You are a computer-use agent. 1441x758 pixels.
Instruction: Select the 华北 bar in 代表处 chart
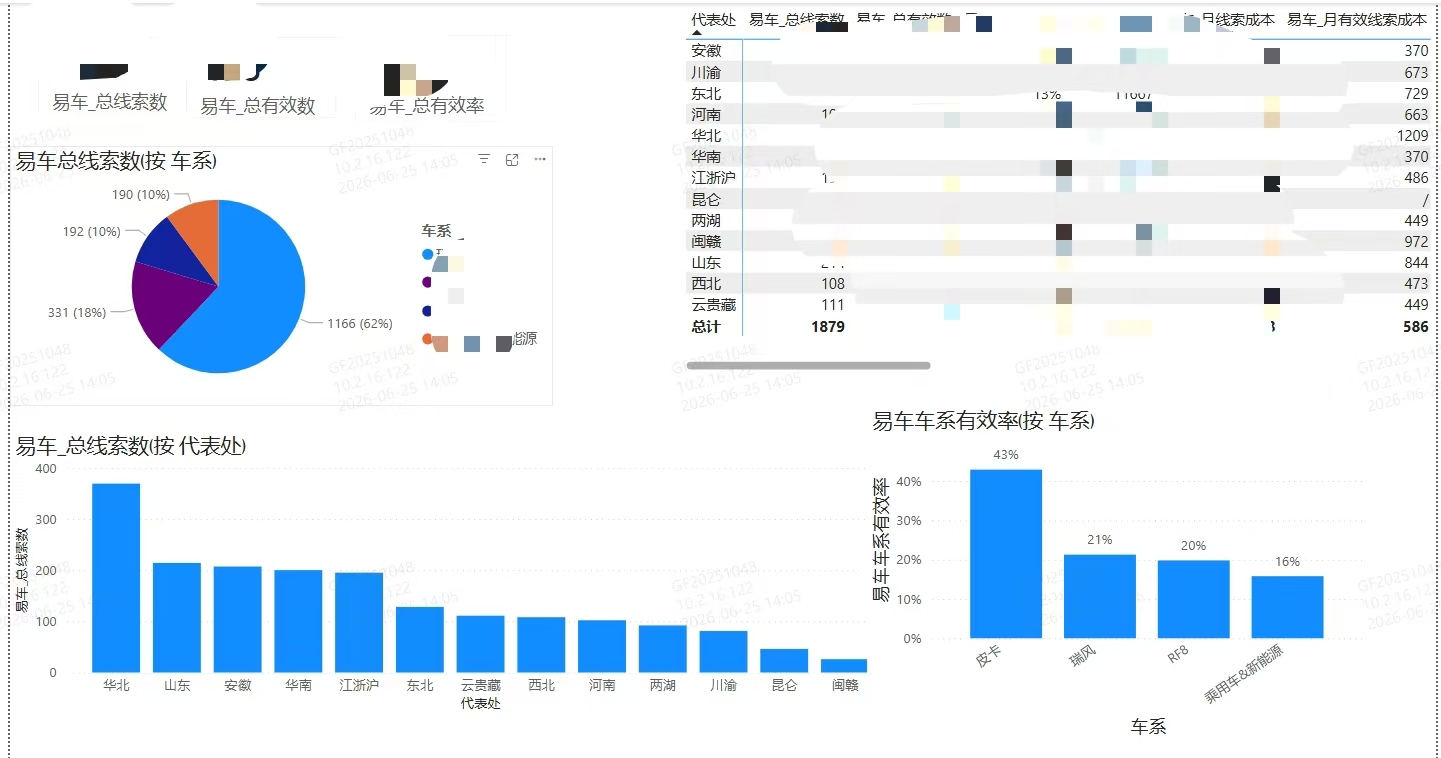pyautogui.click(x=116, y=578)
